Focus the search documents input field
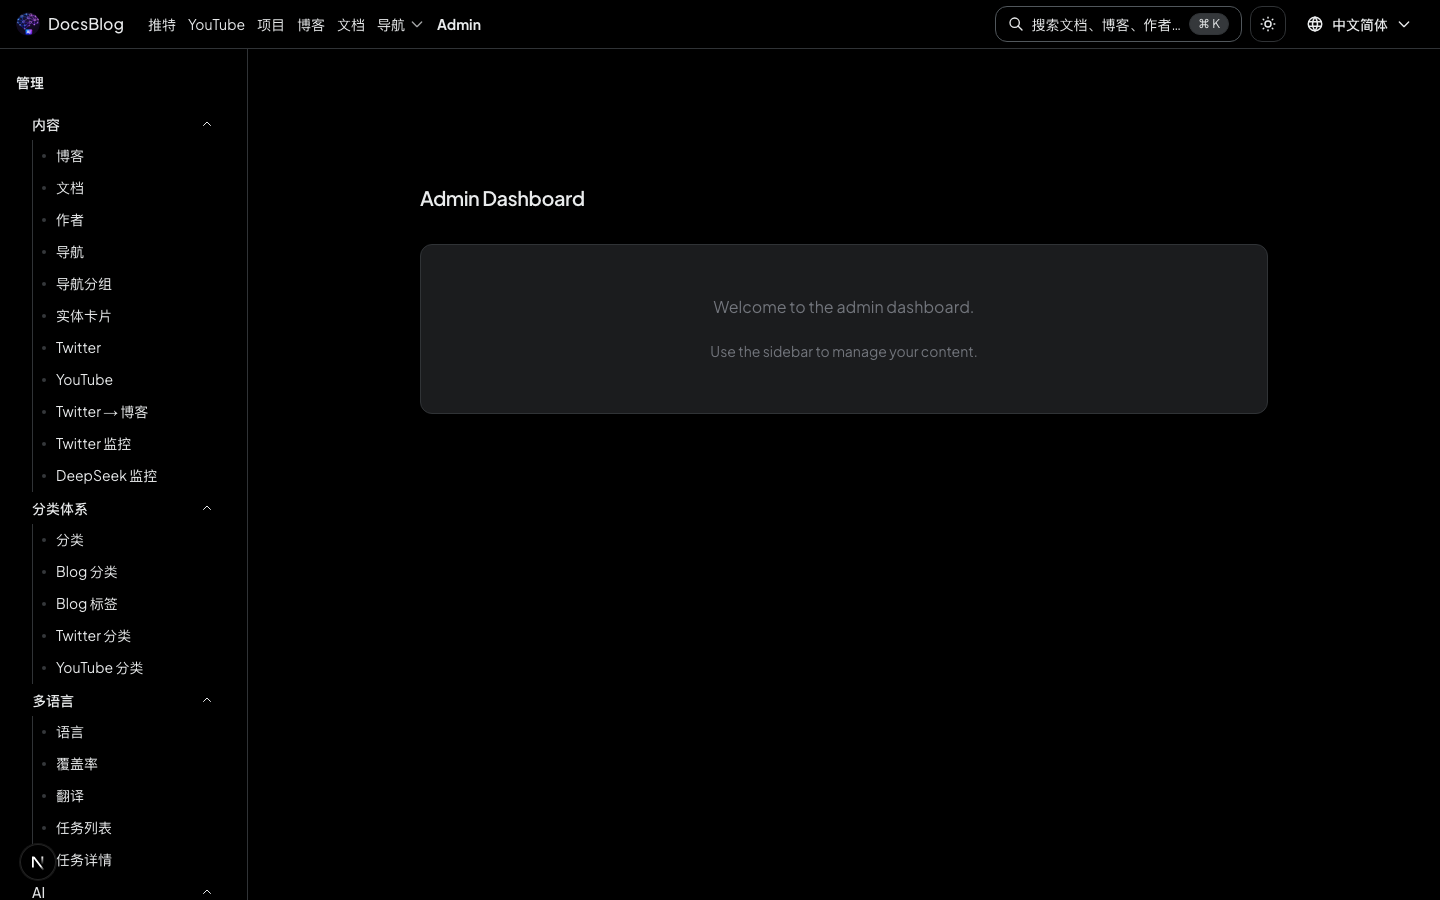1440x900 pixels. [1105, 24]
